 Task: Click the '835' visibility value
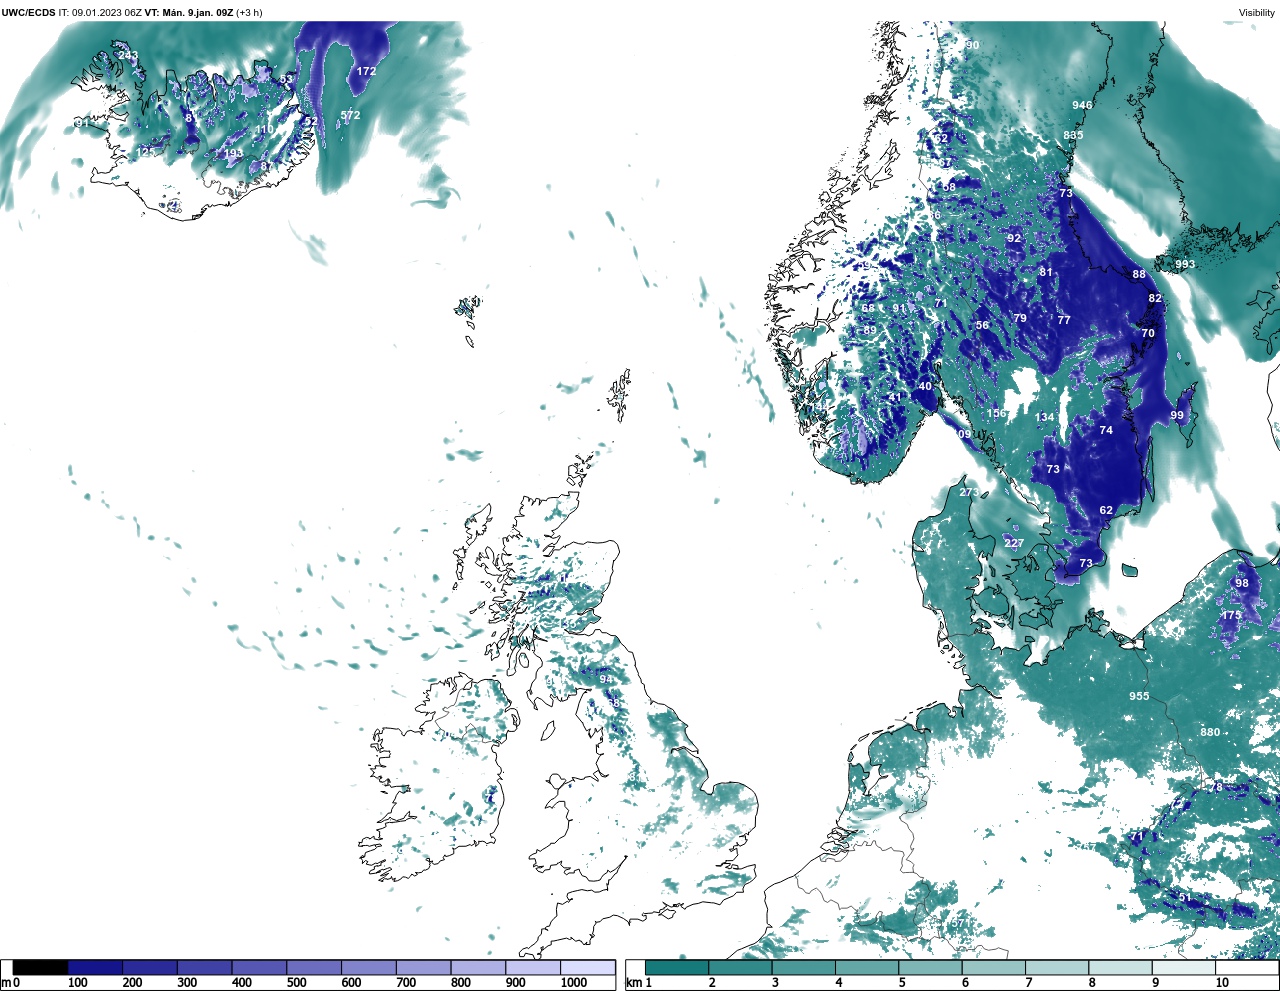click(x=1073, y=135)
